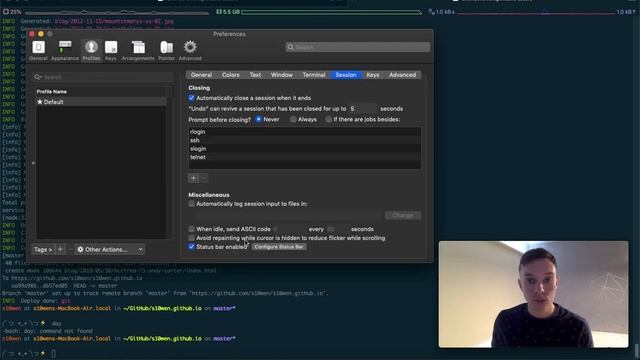Open the Advanced gear icon in toolbar
Screen dimensions: 640x360
(x=190, y=51)
